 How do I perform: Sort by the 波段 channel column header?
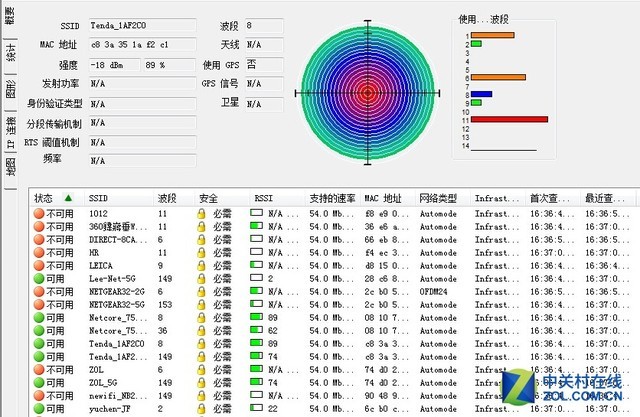167,198
